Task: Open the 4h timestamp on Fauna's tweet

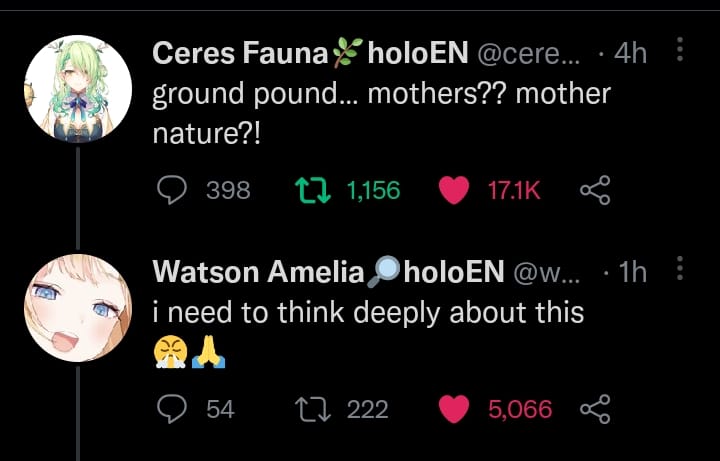Action: (x=630, y=55)
